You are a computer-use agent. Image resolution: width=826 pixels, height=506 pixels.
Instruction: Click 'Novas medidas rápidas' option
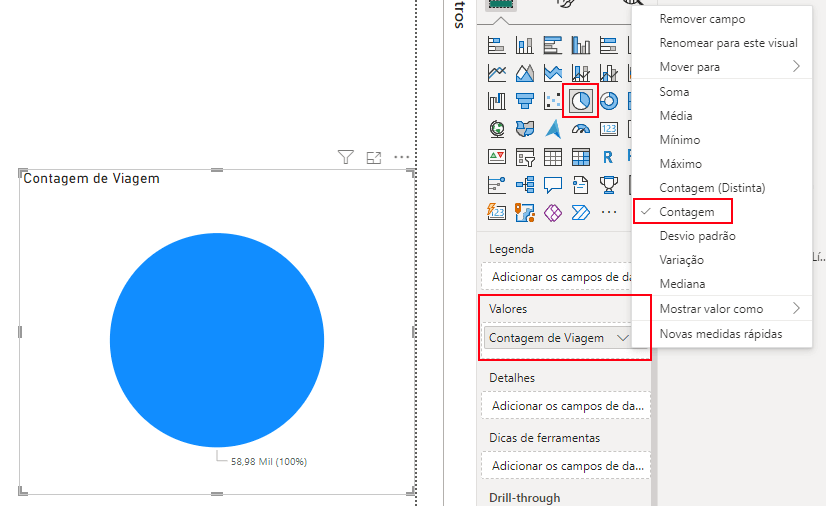pyautogui.click(x=720, y=334)
